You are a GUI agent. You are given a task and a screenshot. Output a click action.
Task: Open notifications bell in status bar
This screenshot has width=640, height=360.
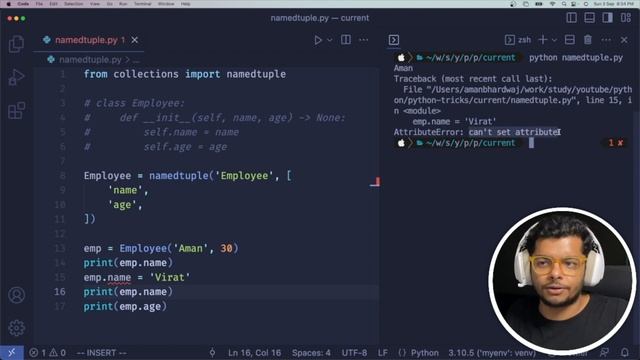click(624, 352)
